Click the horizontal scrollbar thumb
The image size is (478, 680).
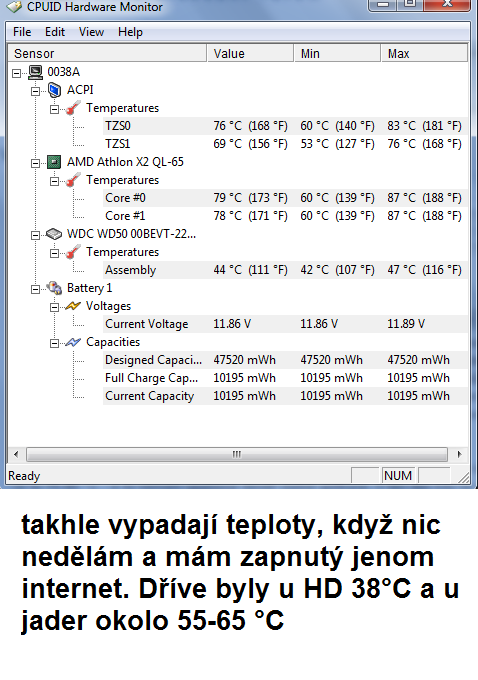tap(237, 454)
